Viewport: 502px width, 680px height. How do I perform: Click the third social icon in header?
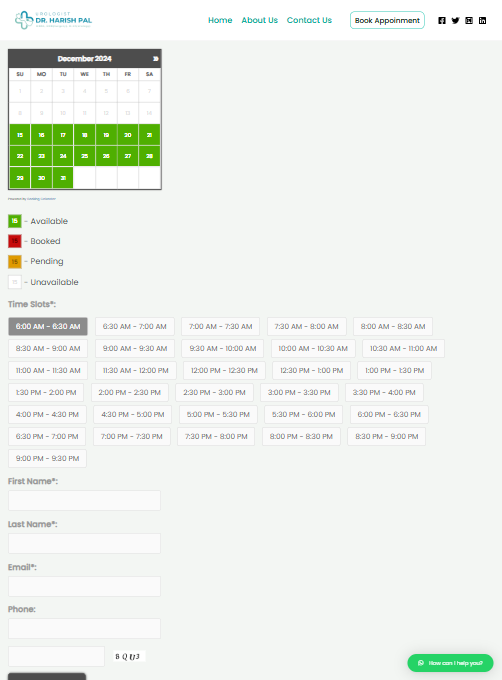click(x=469, y=20)
